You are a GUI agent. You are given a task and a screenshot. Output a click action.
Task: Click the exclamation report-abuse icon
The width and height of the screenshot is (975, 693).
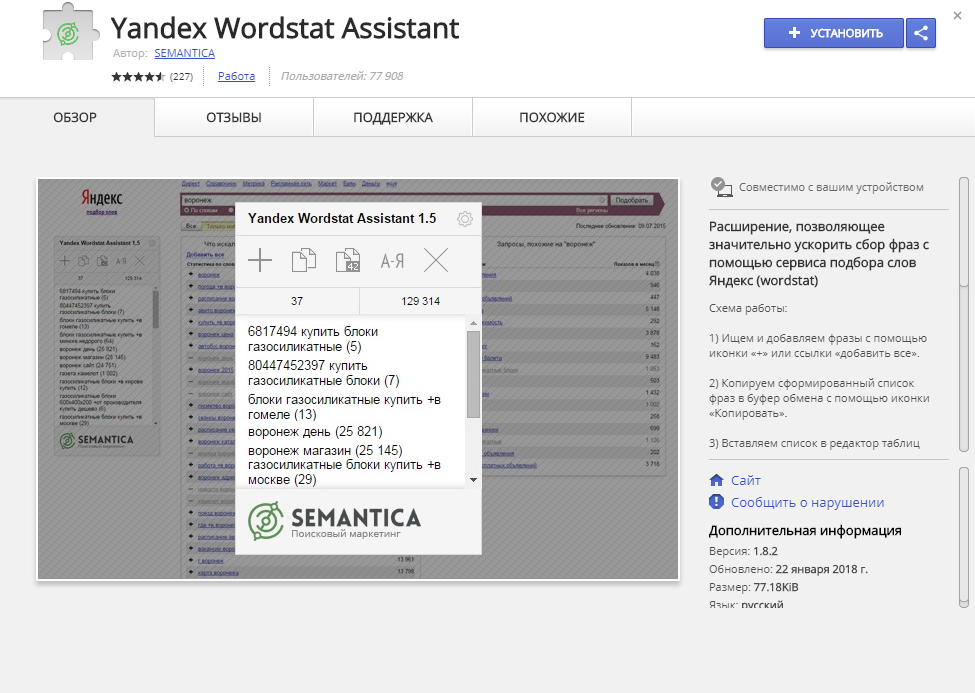(x=716, y=501)
